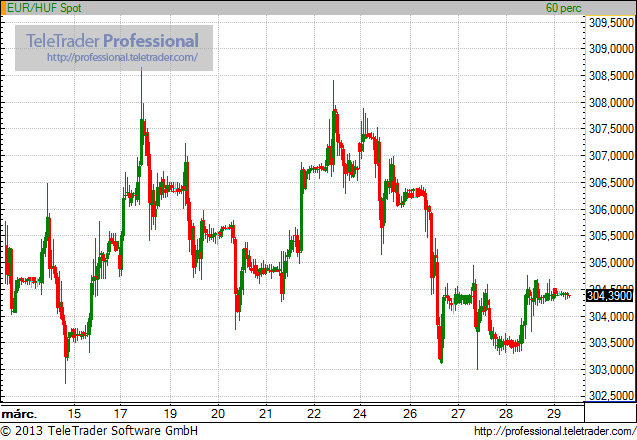Click the márc. month label on time axis

point(19,414)
